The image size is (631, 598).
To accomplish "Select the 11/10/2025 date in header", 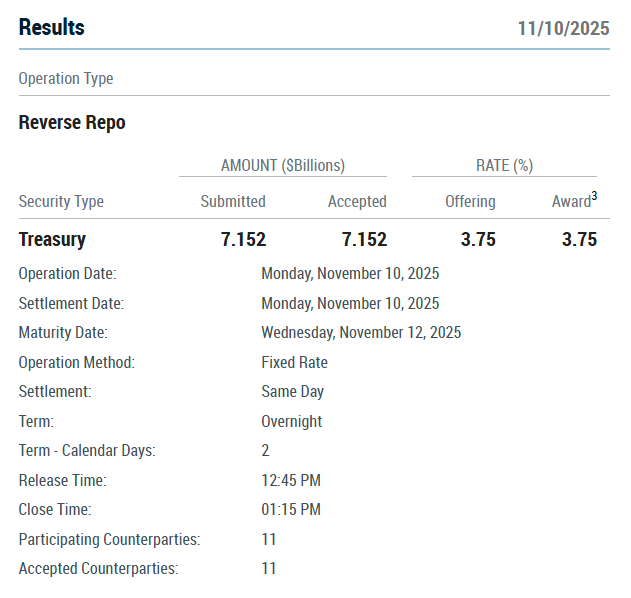I will [563, 29].
